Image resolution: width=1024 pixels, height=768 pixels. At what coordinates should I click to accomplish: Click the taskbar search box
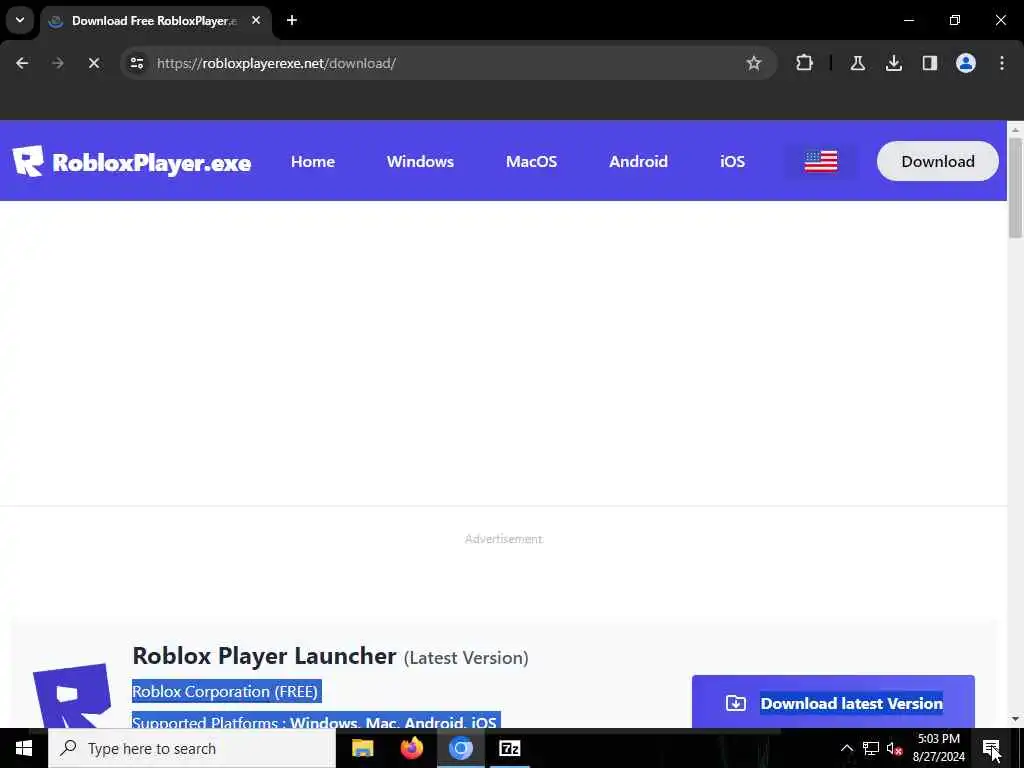click(x=192, y=748)
